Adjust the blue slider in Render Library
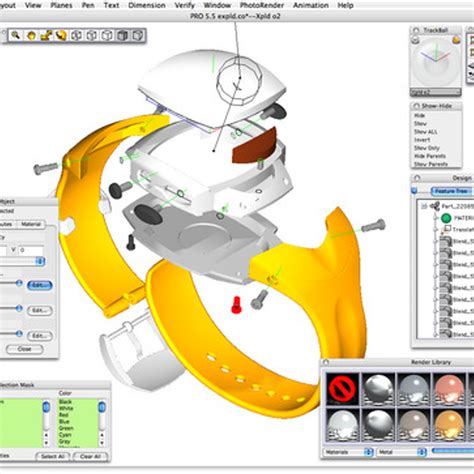This screenshot has height=474, width=474. tap(452, 451)
